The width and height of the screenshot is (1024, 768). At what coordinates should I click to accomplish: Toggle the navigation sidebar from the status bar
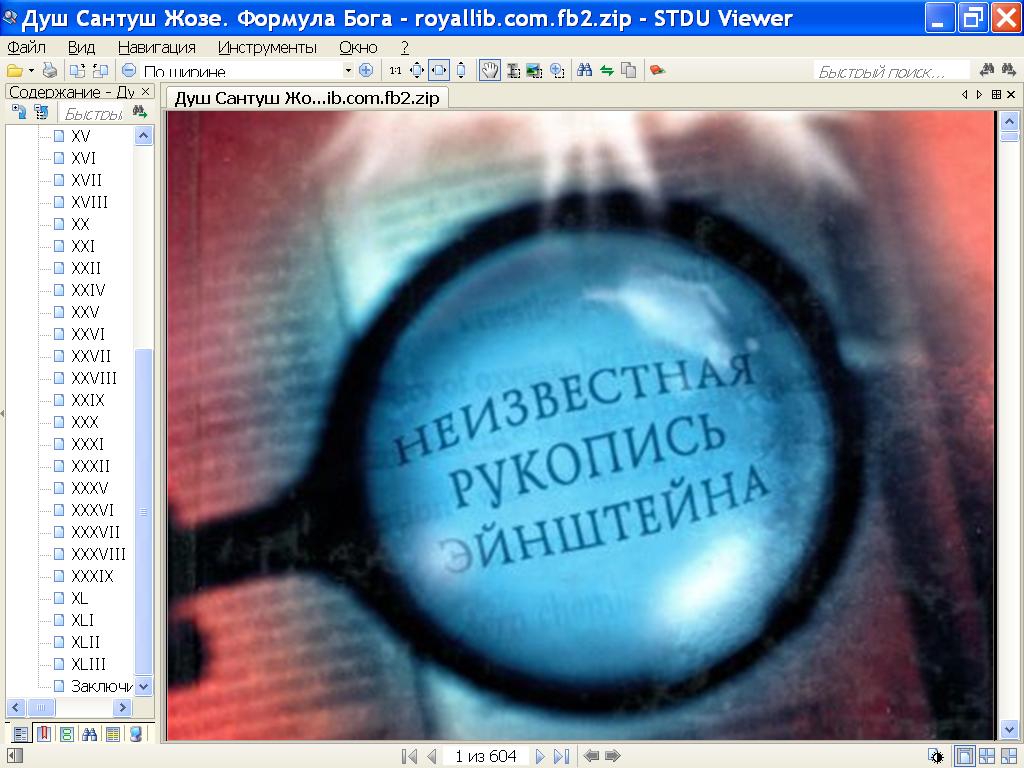[x=14, y=756]
